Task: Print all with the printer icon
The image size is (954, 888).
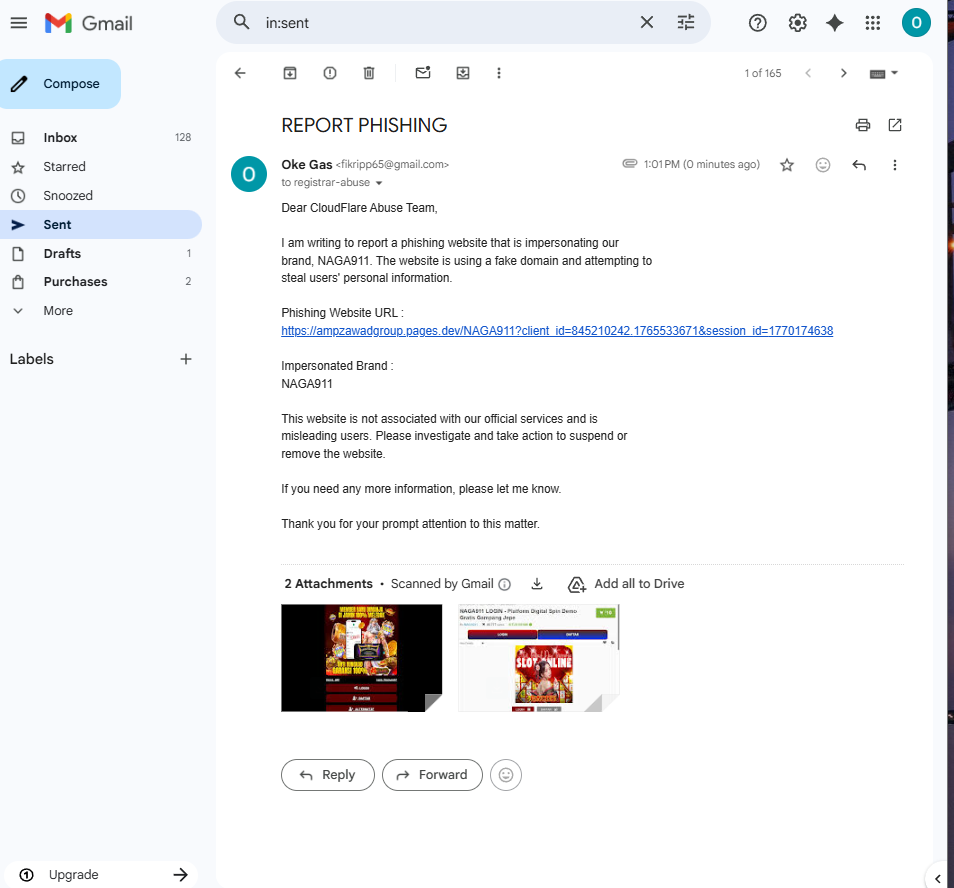Action: tap(863, 125)
